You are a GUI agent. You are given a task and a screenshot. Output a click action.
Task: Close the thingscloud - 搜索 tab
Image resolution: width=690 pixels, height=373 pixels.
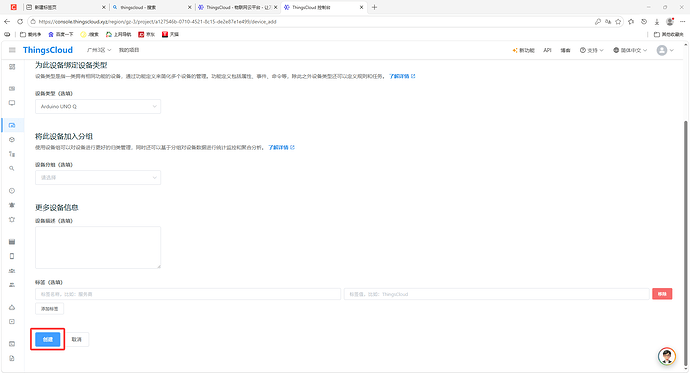click(190, 7)
